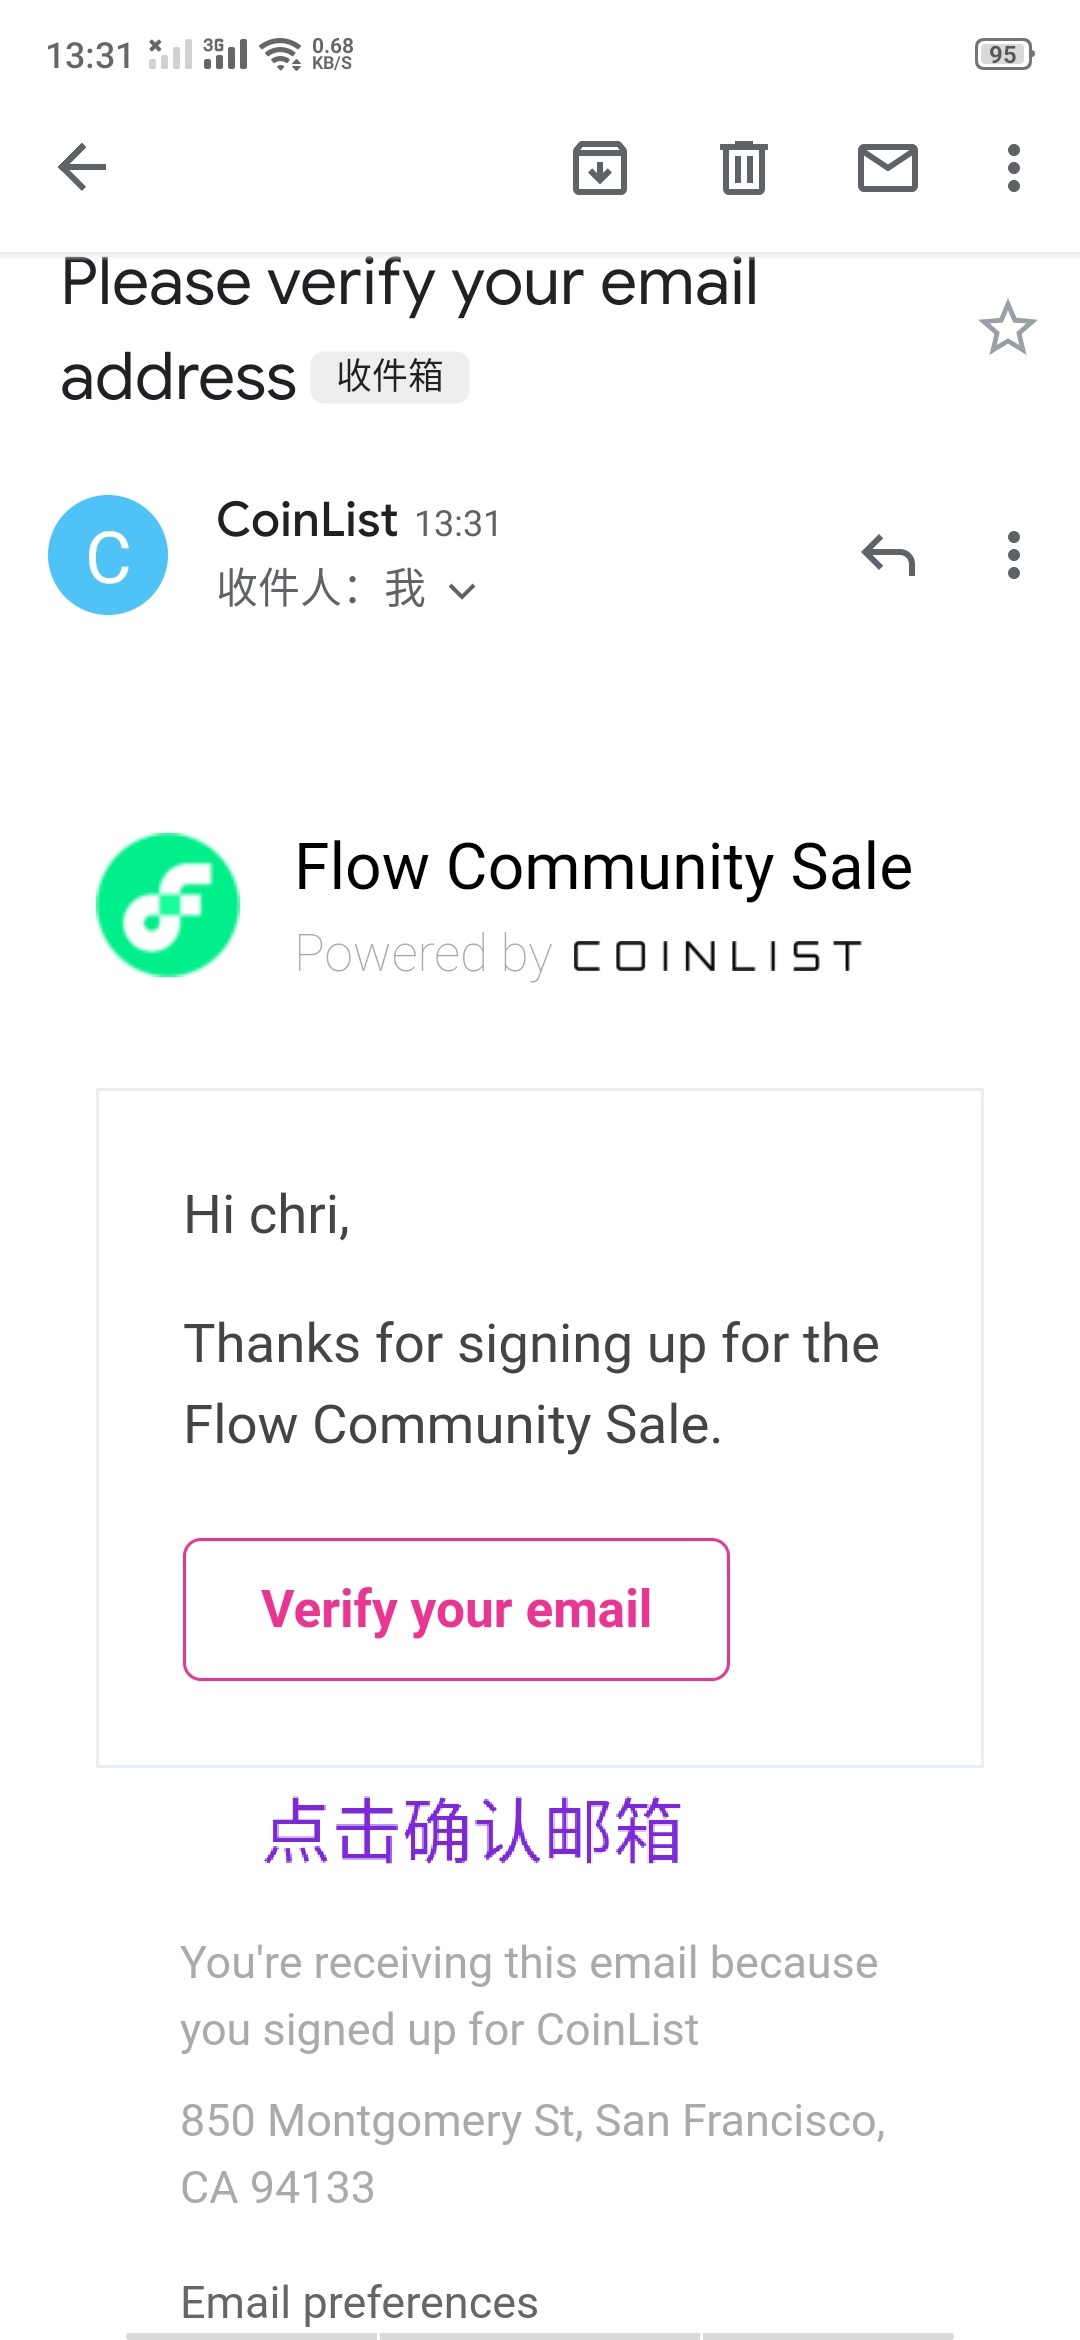Open the top toolbar overflow menu
This screenshot has height=2340, width=1080.
pos(1013,167)
